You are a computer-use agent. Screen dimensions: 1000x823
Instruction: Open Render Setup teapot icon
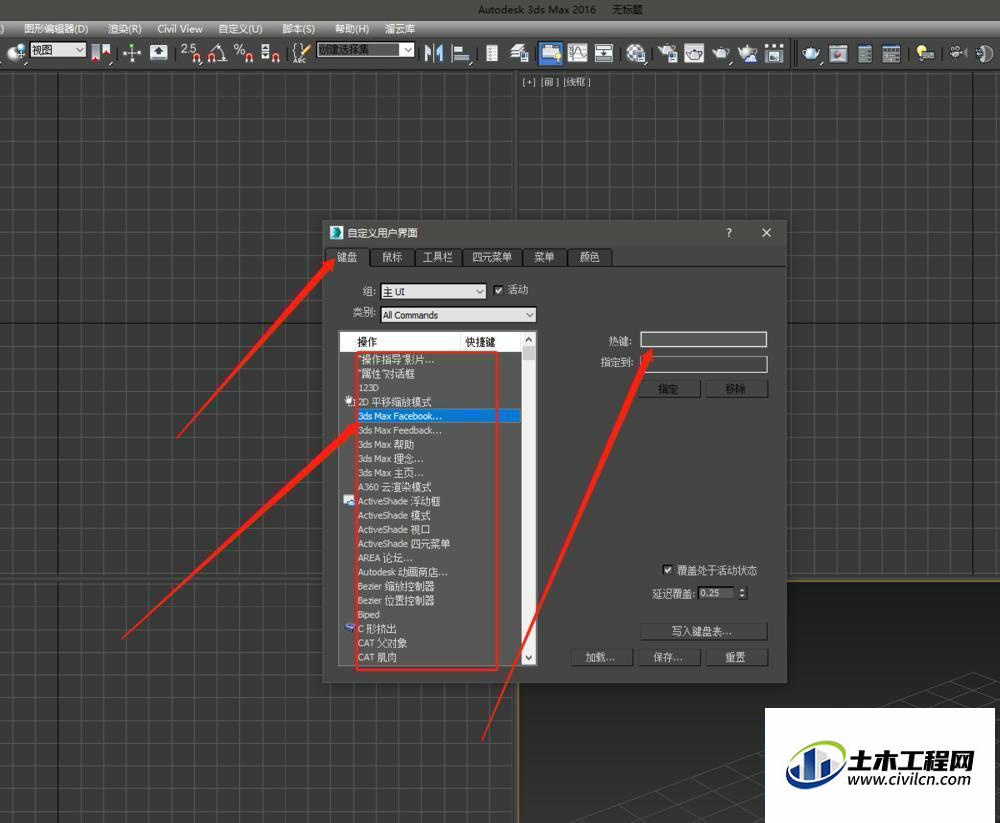click(668, 52)
